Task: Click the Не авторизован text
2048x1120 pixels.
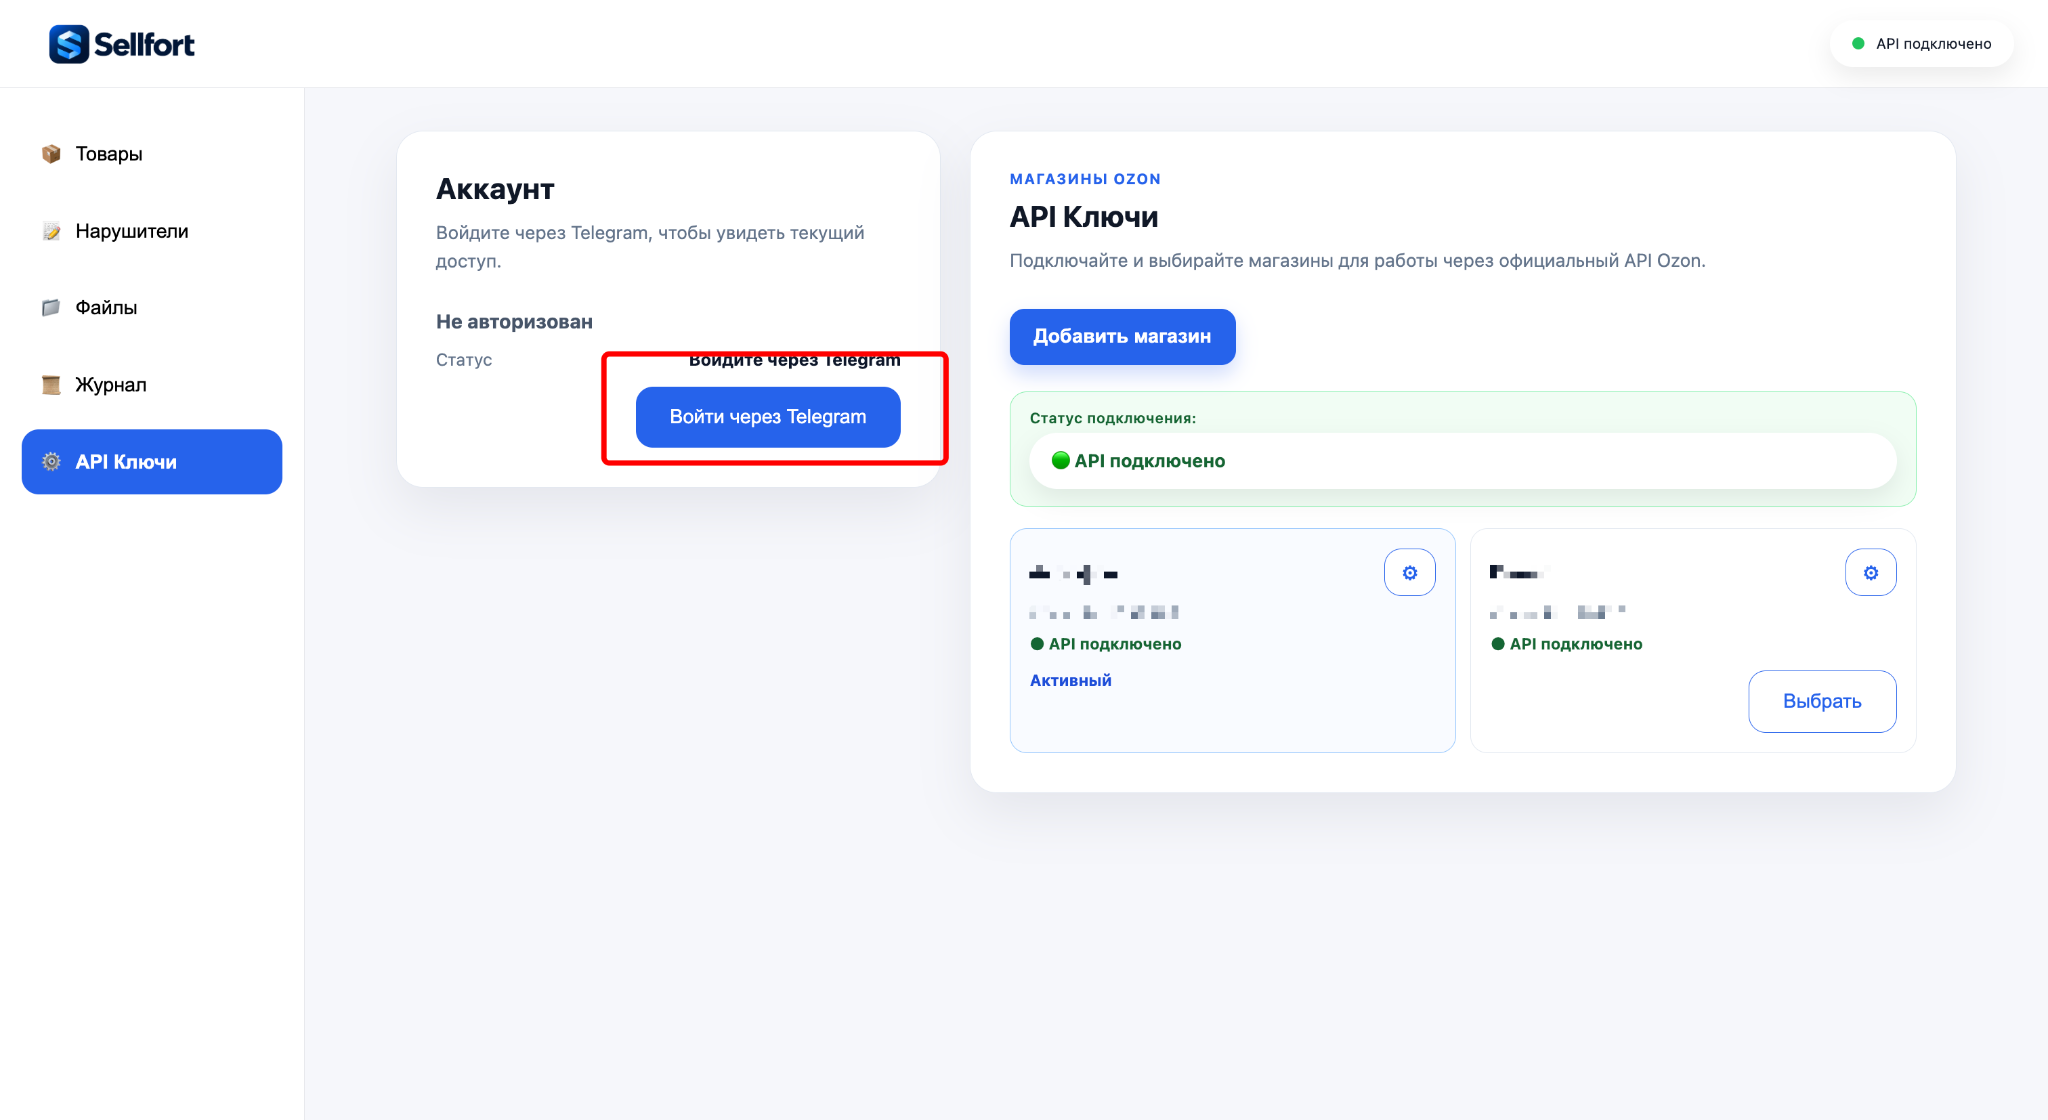Action: coord(514,322)
